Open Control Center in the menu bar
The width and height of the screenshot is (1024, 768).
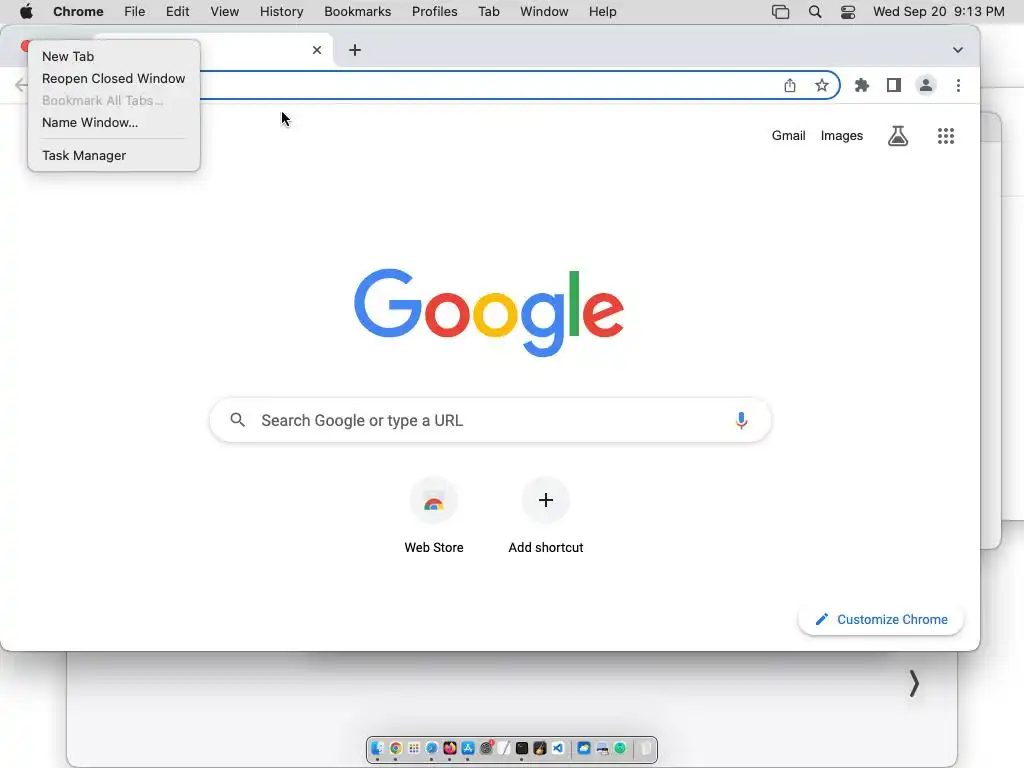(x=848, y=12)
